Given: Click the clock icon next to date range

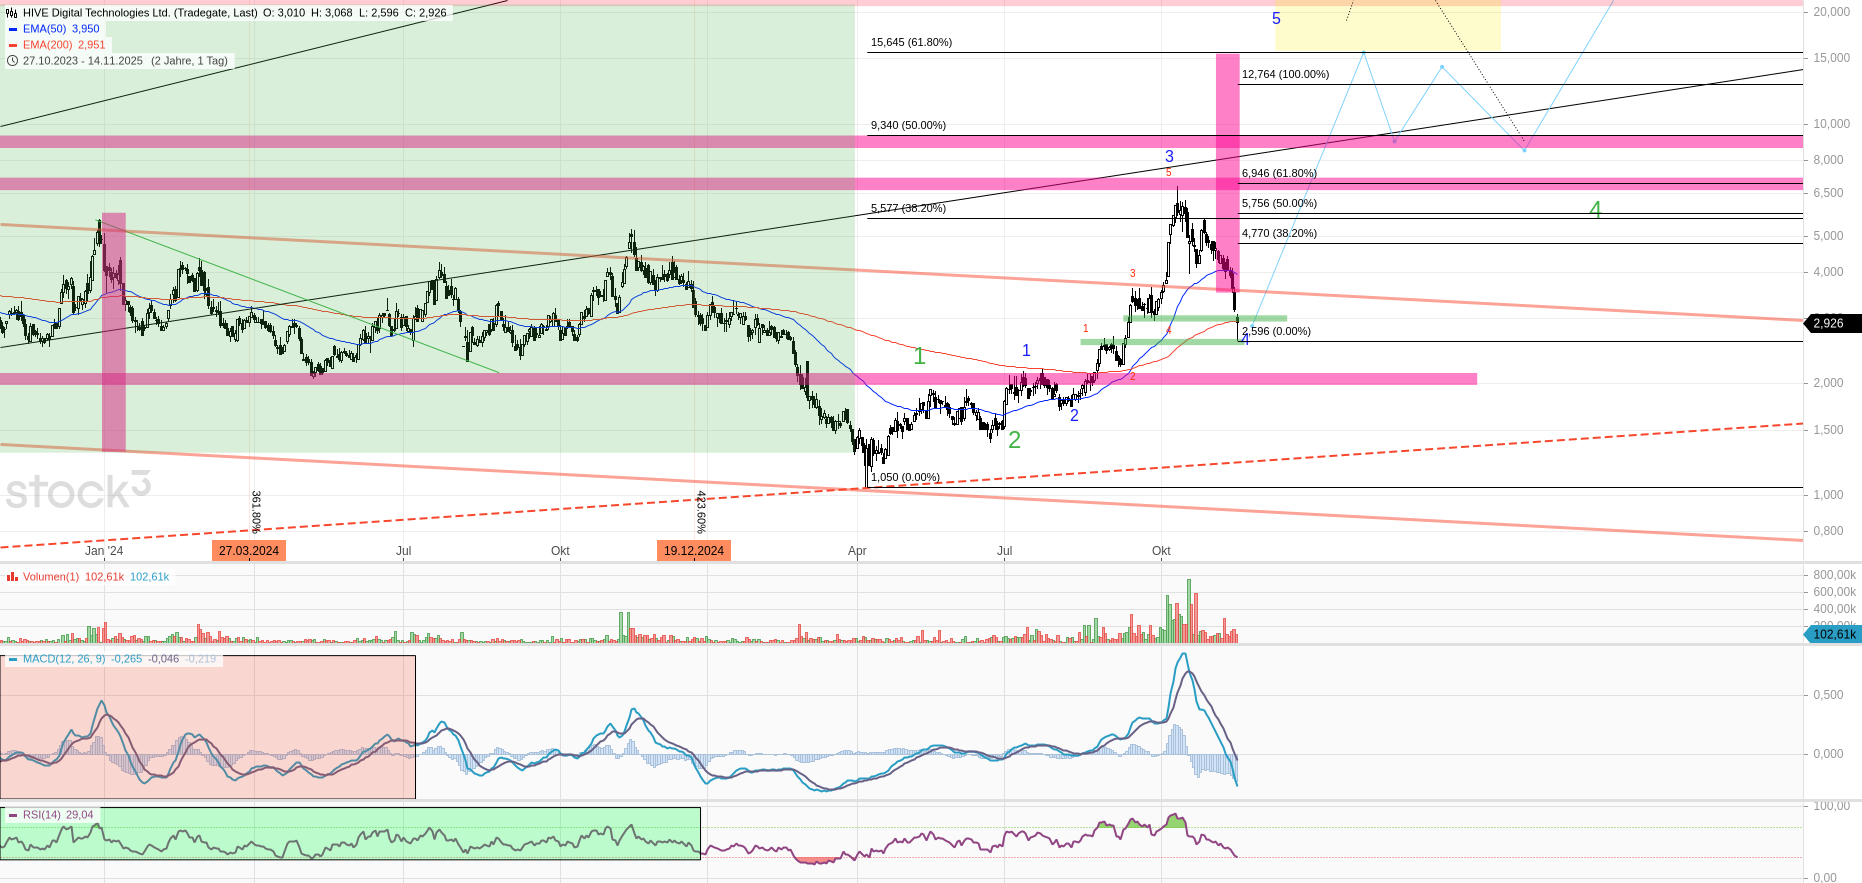Looking at the screenshot, I should [12, 61].
